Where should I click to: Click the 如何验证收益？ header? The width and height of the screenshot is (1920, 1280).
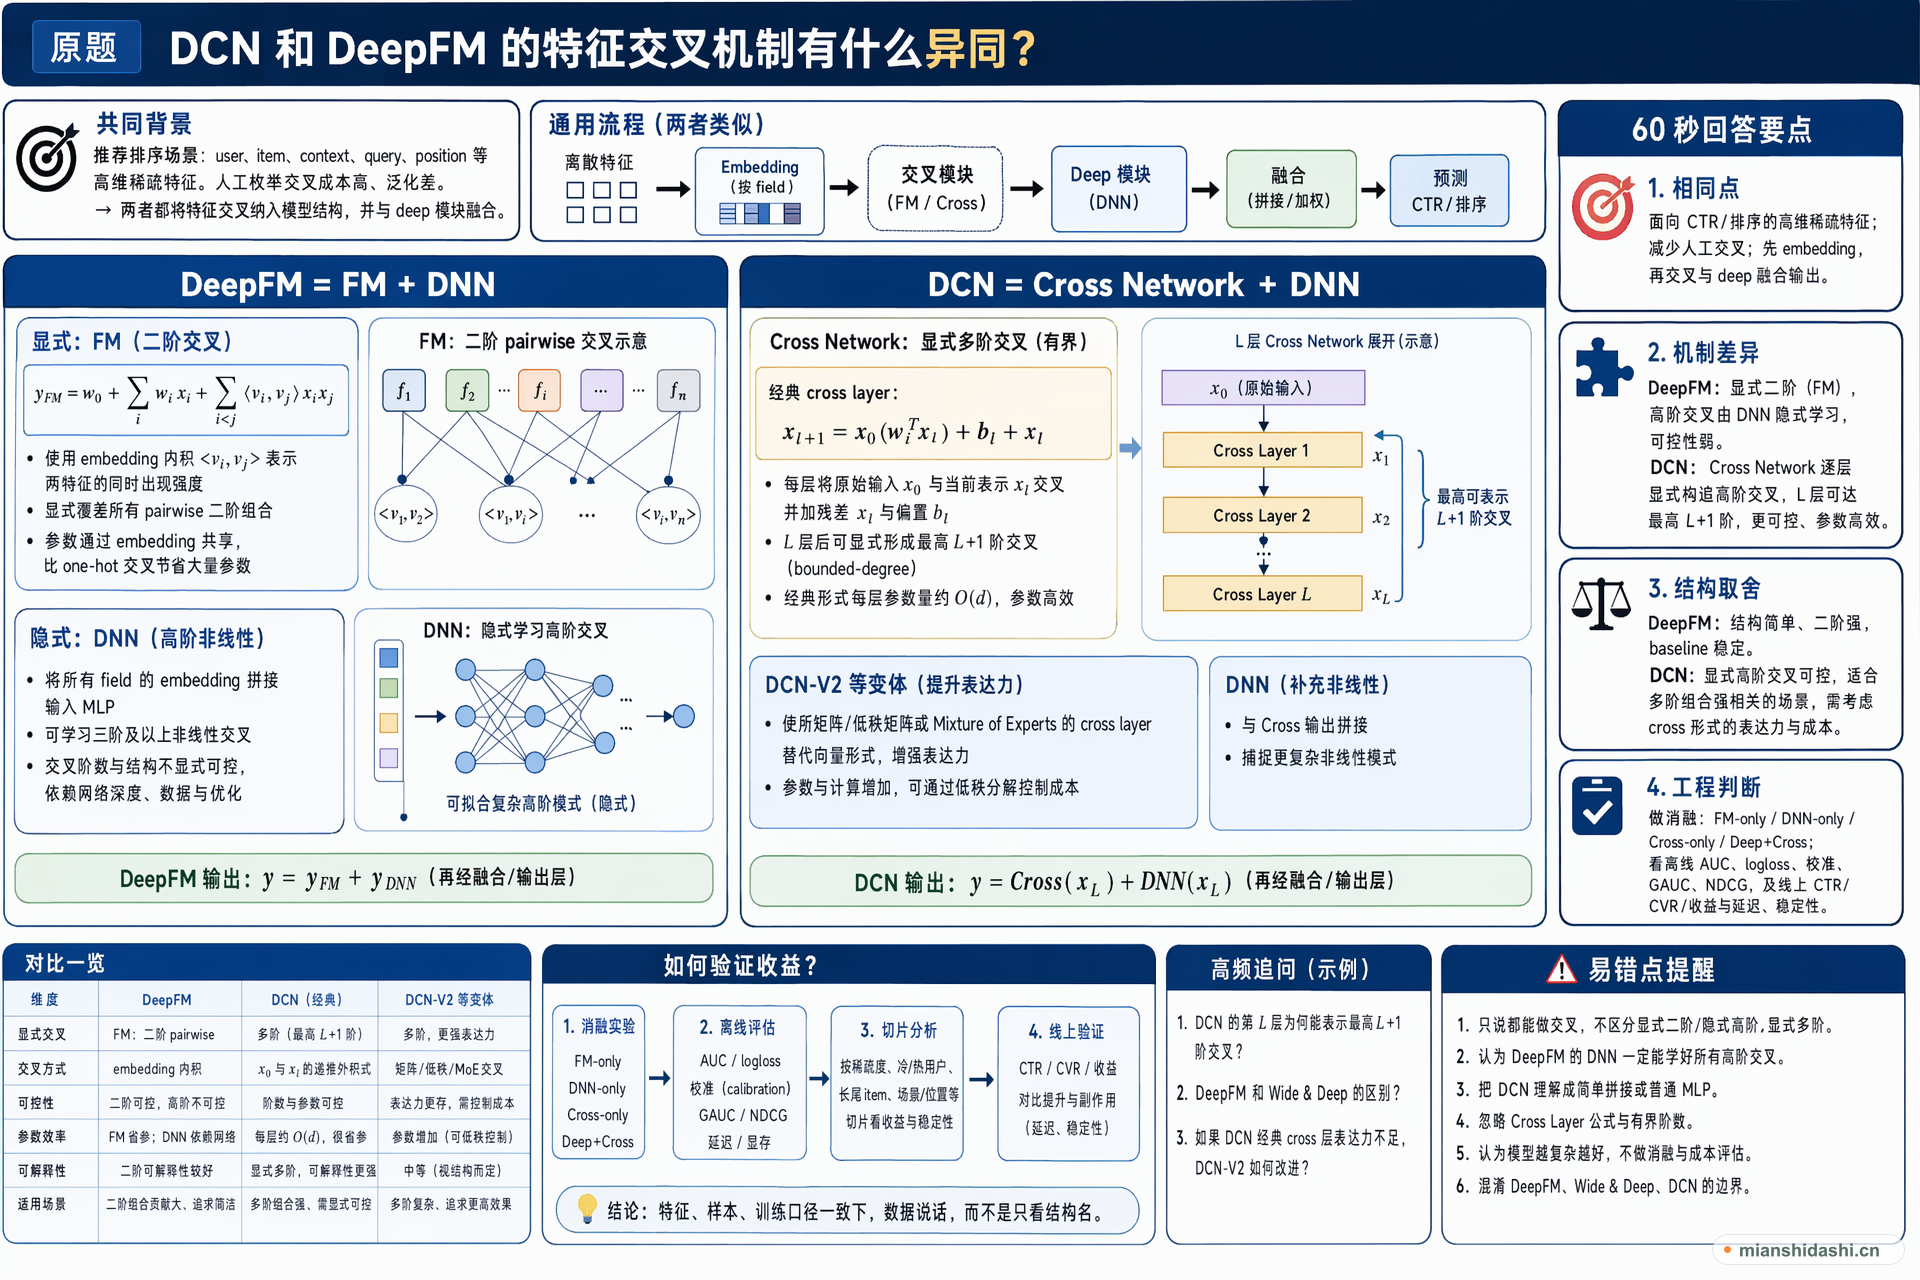pos(848,965)
